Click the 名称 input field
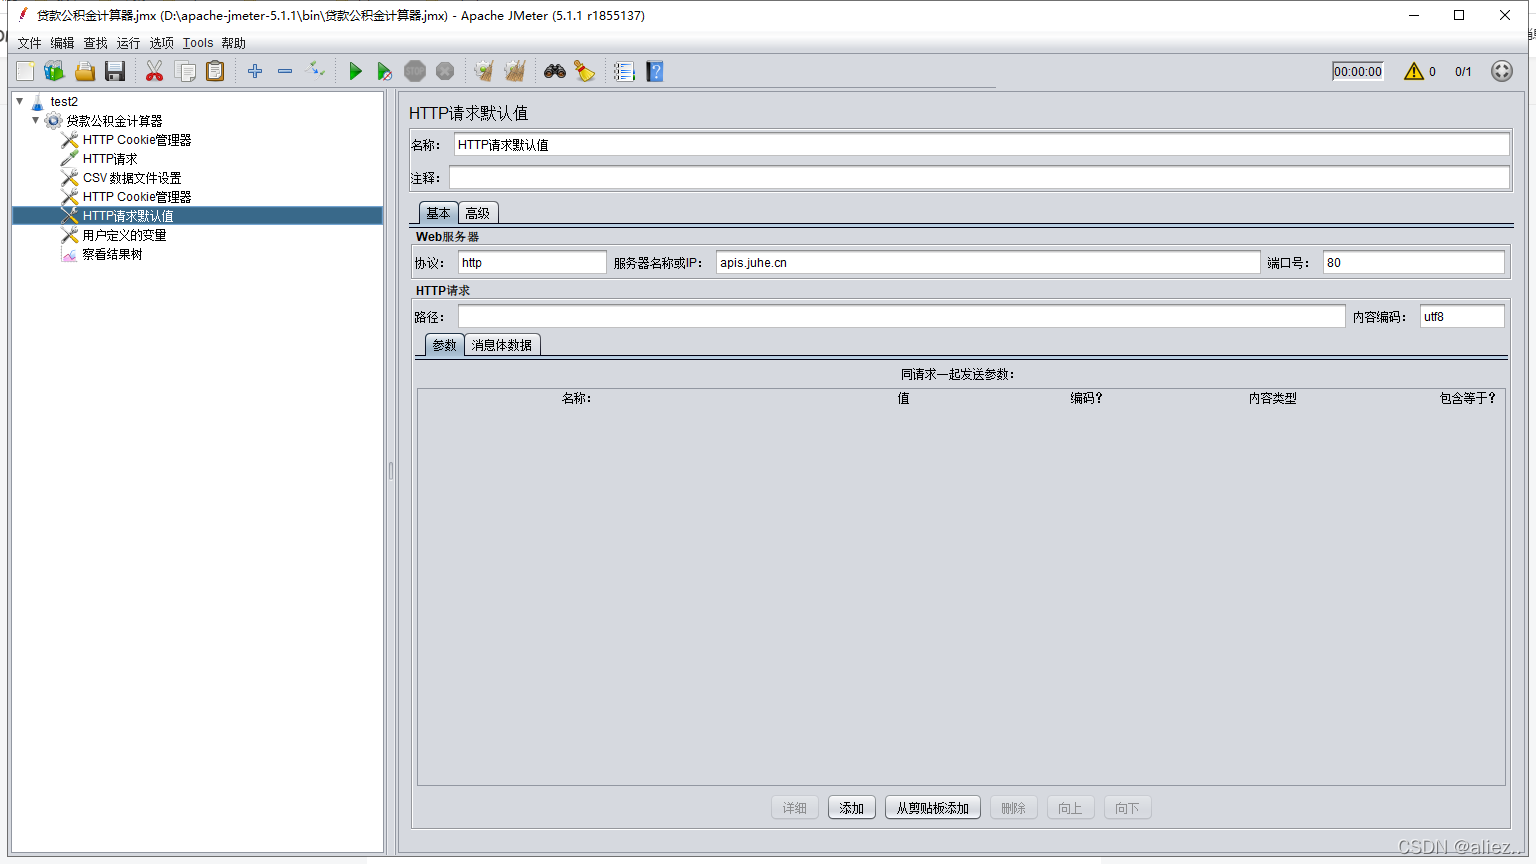Image resolution: width=1536 pixels, height=864 pixels. (x=981, y=145)
